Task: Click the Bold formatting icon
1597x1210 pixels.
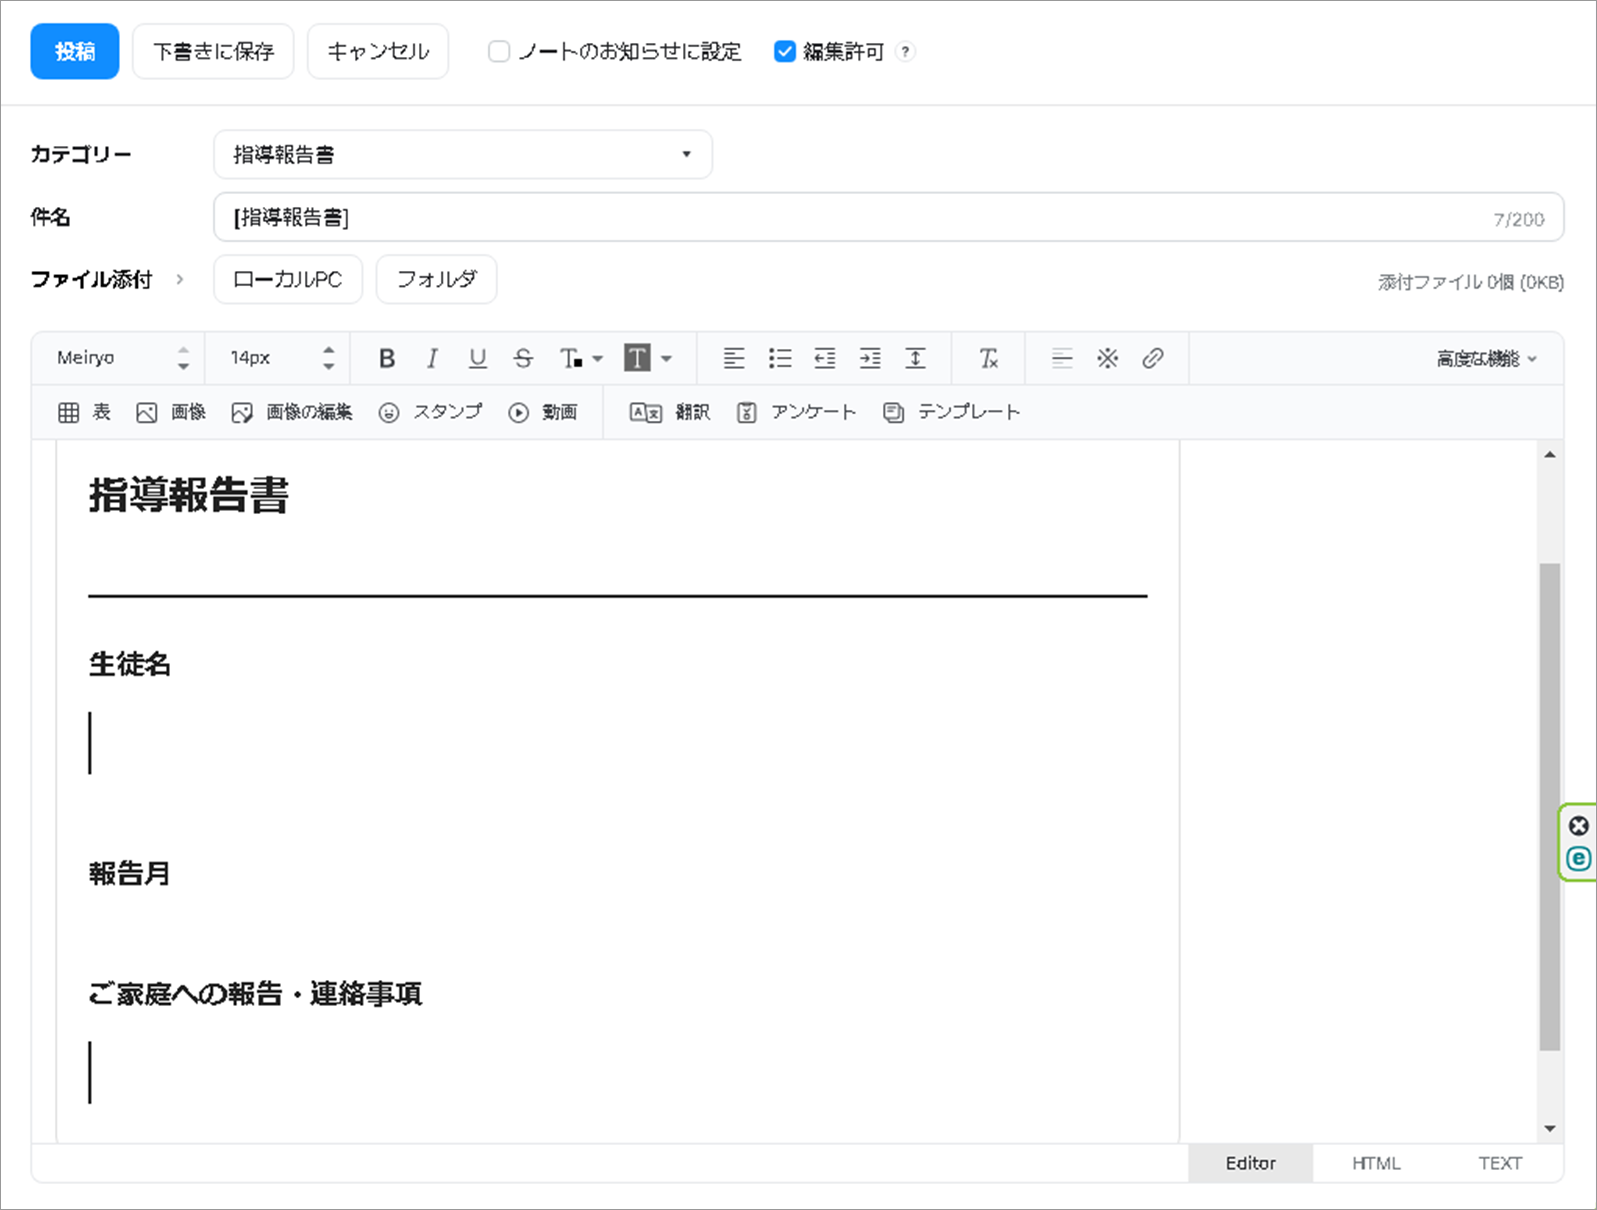Action: coord(387,358)
